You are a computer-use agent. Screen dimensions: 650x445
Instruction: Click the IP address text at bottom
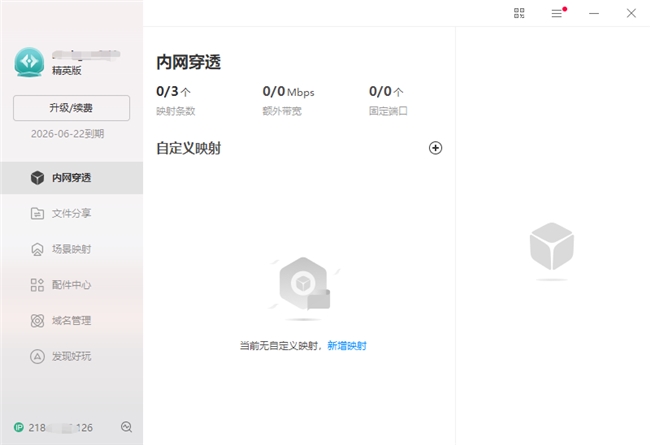tap(61, 428)
